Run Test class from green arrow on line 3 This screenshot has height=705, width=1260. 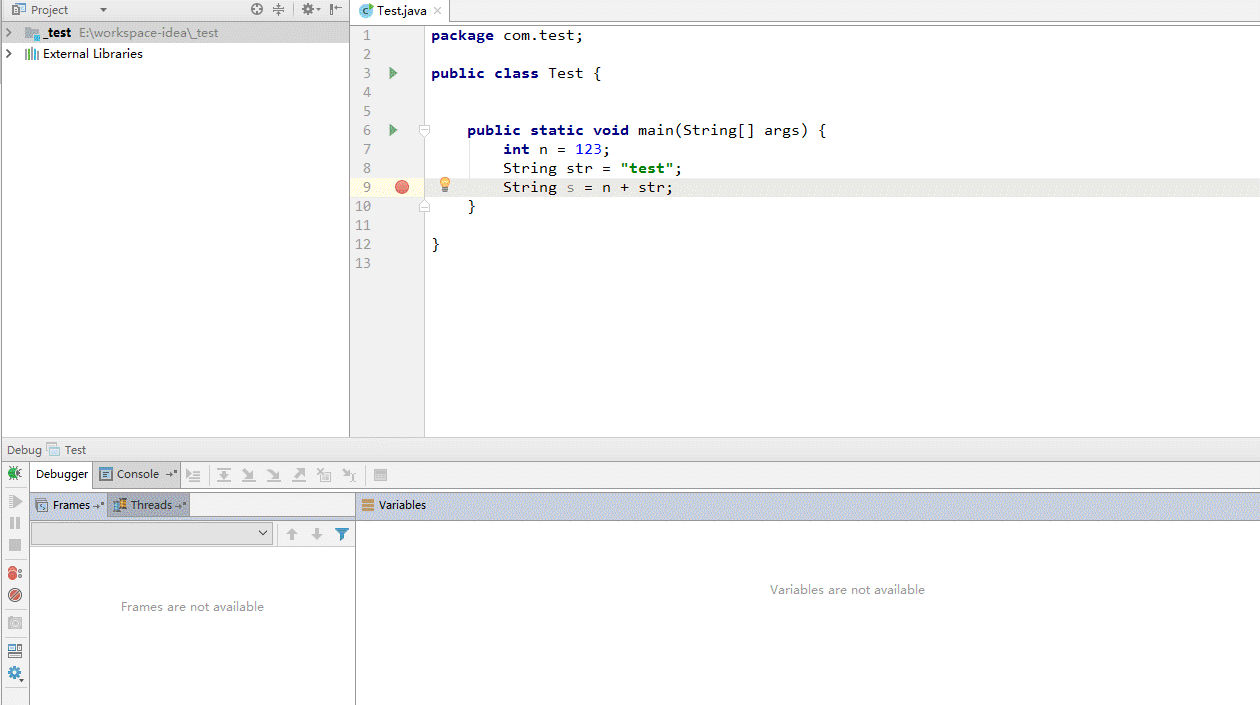393,73
